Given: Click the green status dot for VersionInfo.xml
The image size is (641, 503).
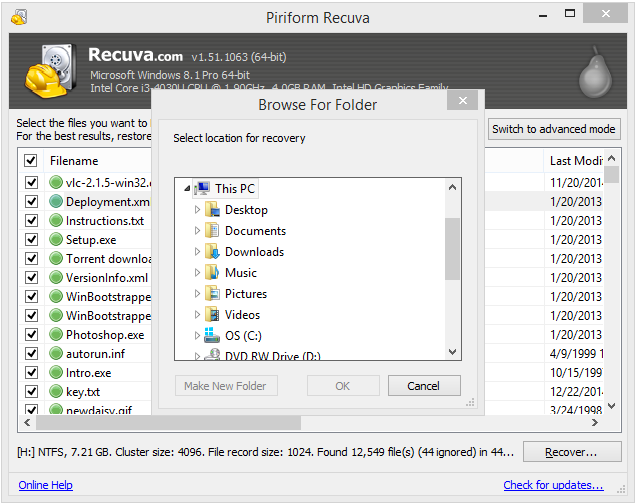Looking at the screenshot, I should point(56,277).
